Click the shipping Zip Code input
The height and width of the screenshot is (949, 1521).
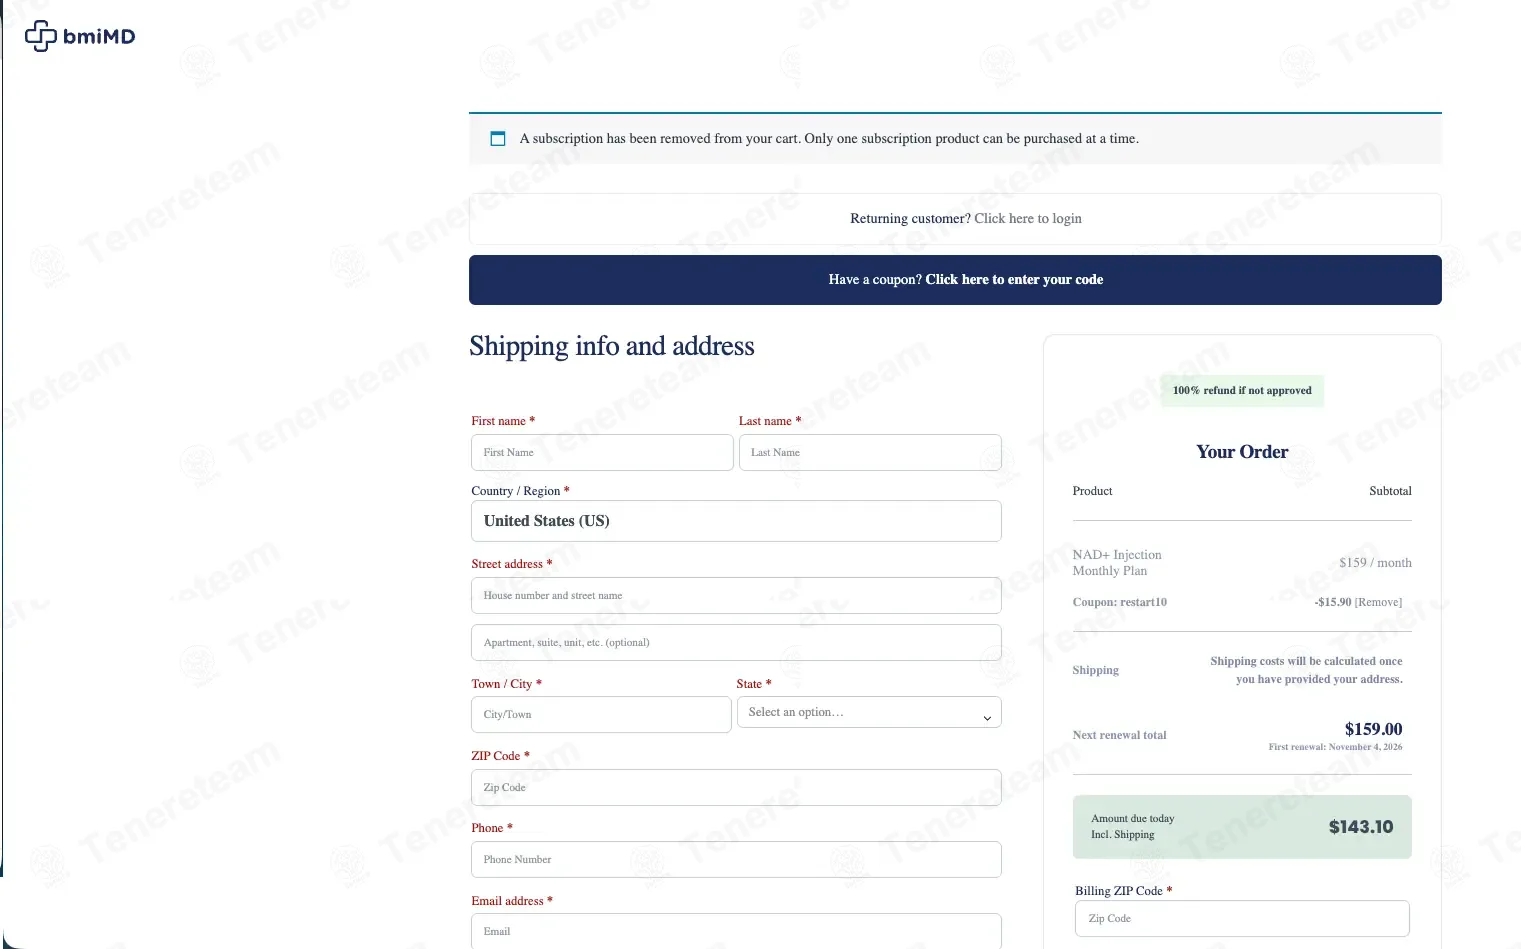(x=736, y=788)
